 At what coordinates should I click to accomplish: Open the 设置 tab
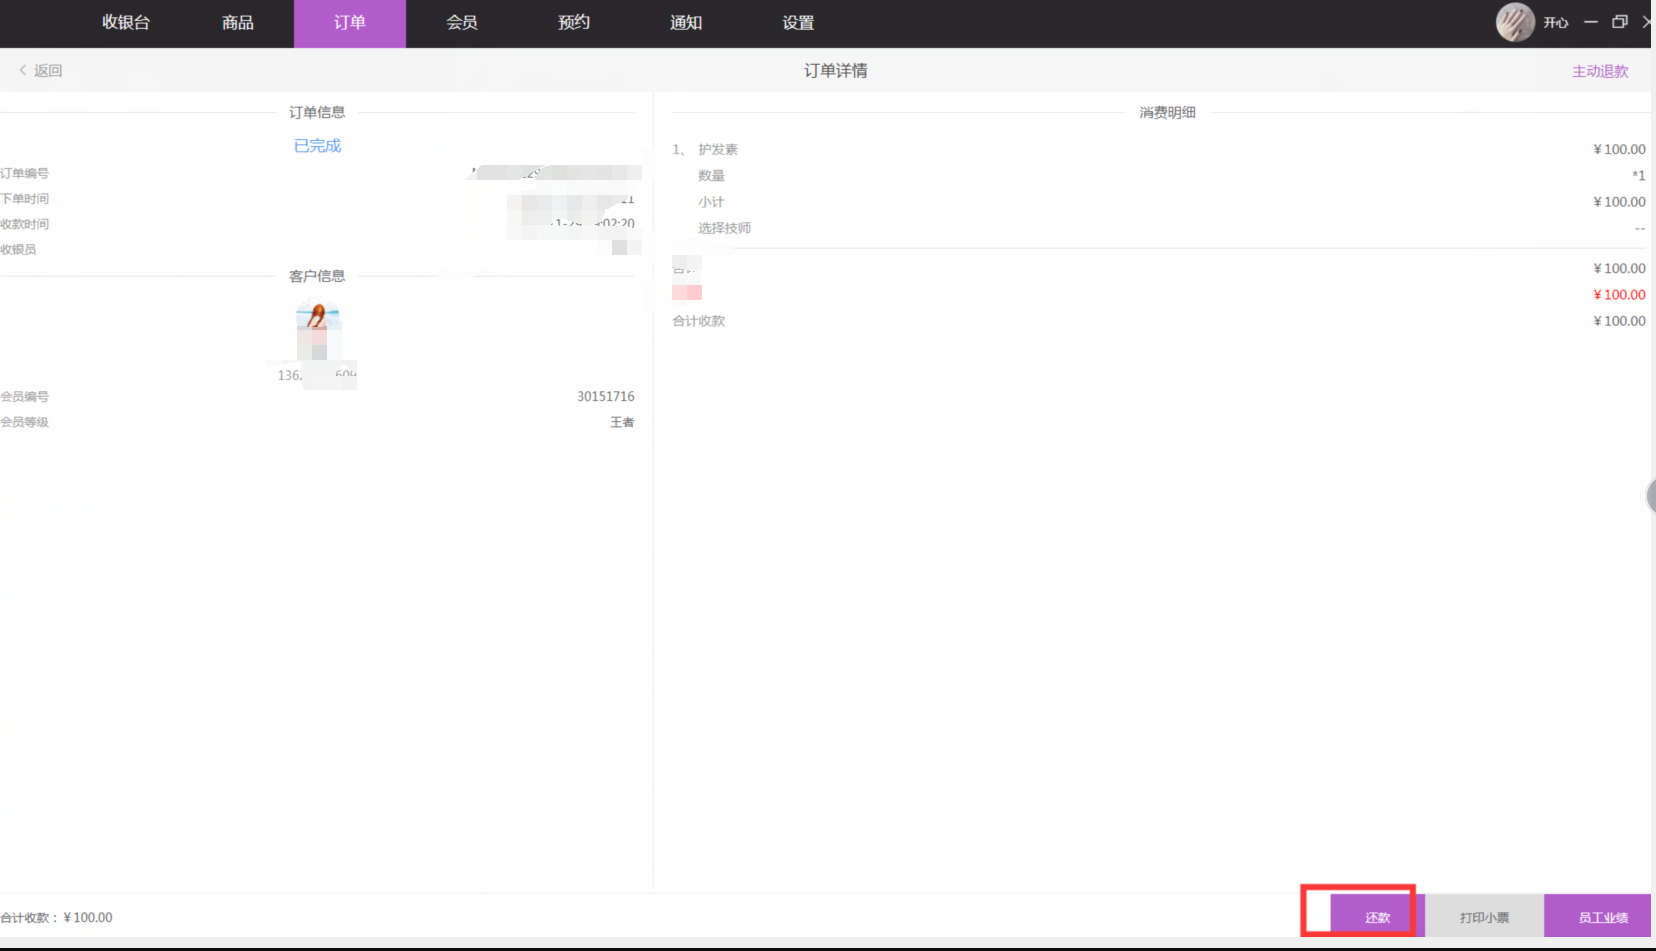[798, 23]
